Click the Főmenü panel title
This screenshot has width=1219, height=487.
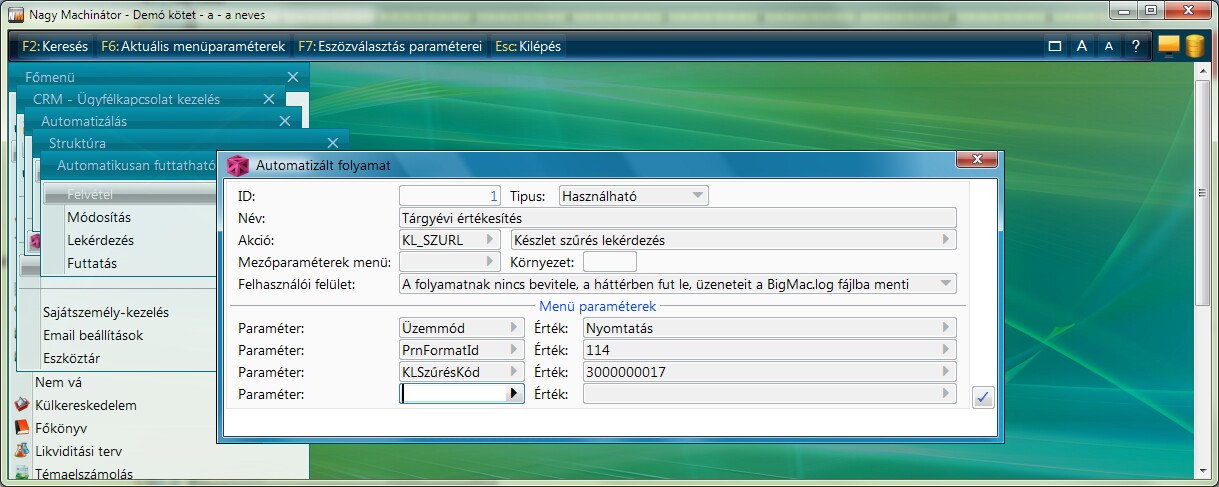coord(50,77)
